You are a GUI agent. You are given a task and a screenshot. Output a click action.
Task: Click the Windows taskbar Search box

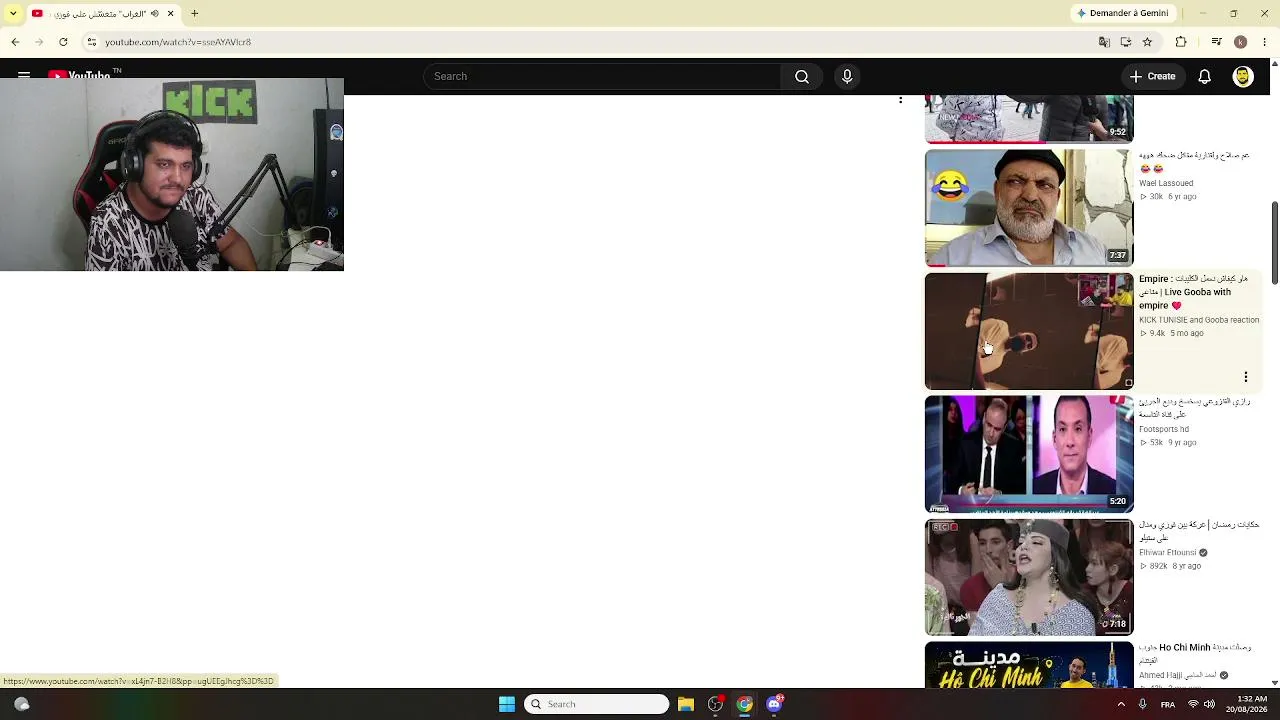[597, 704]
